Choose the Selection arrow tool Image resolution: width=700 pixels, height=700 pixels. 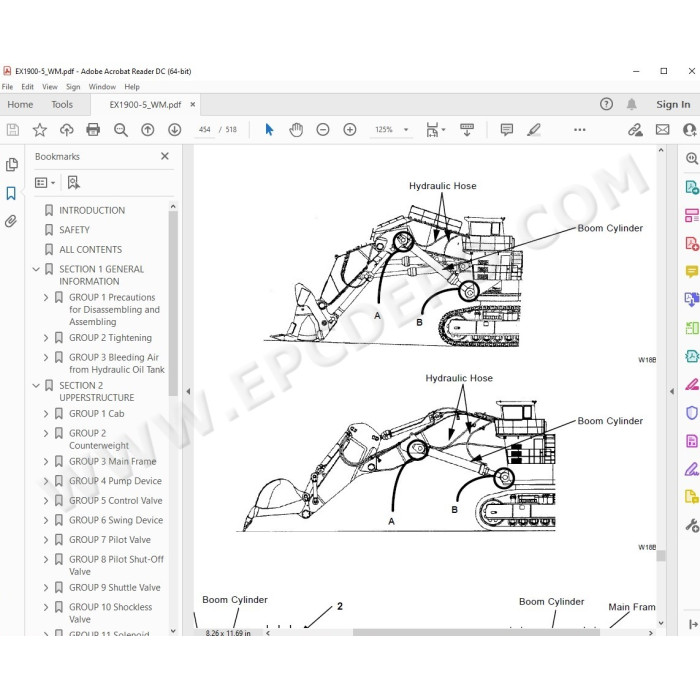point(269,130)
